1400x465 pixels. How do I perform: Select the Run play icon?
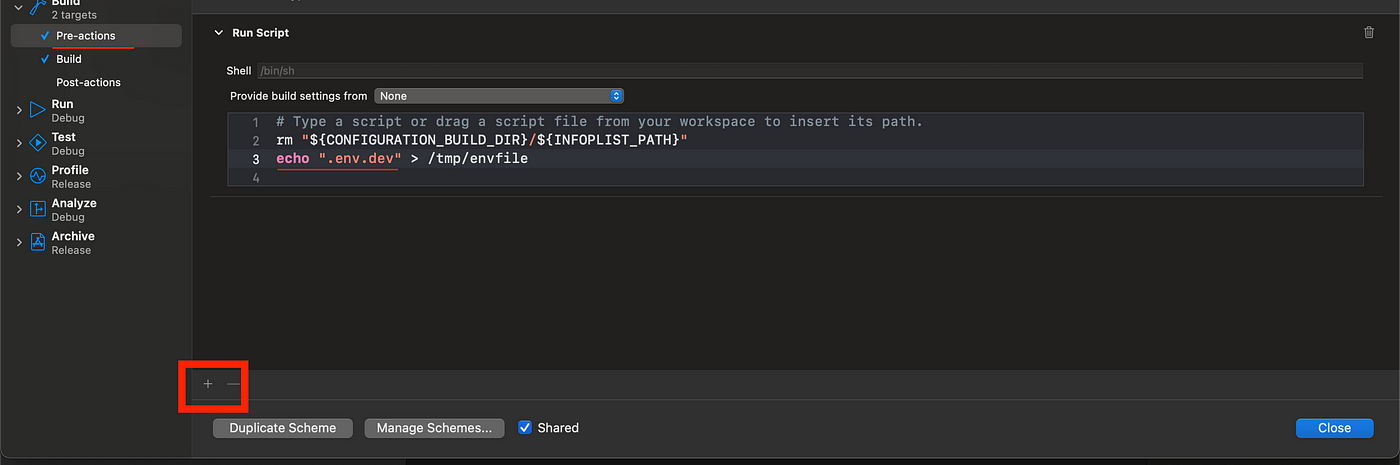coord(38,110)
